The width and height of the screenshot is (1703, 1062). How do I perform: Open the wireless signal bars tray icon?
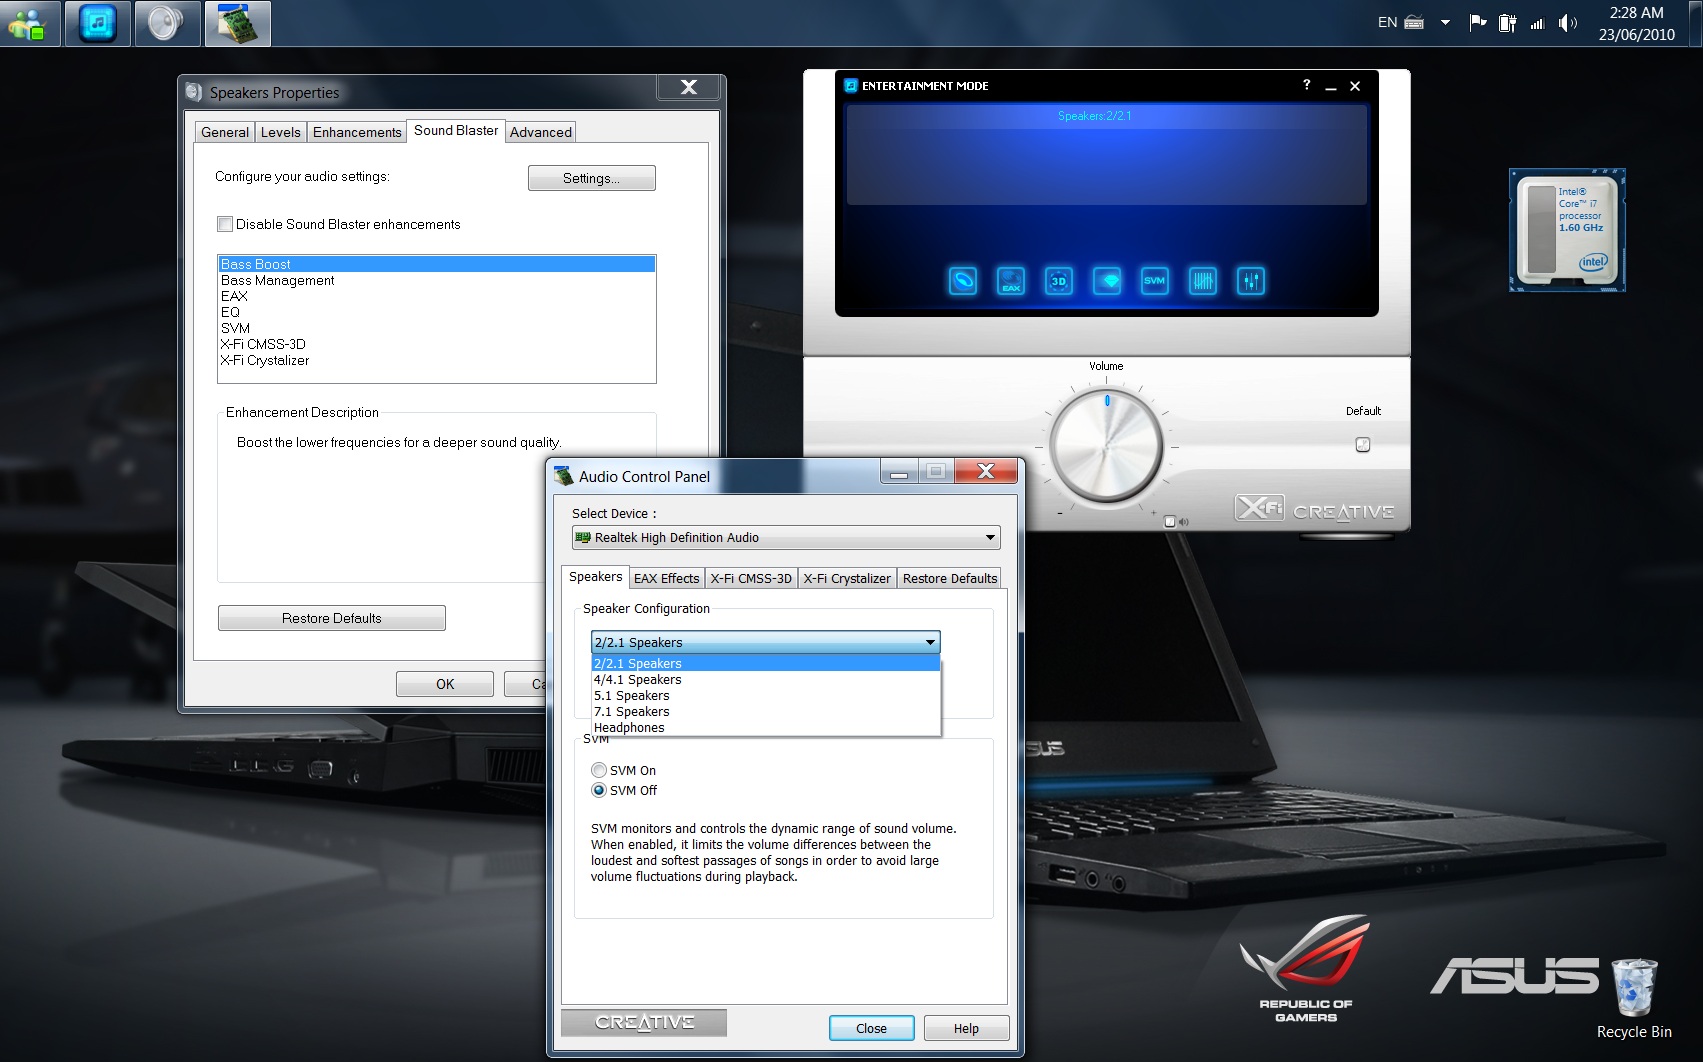(x=1537, y=23)
